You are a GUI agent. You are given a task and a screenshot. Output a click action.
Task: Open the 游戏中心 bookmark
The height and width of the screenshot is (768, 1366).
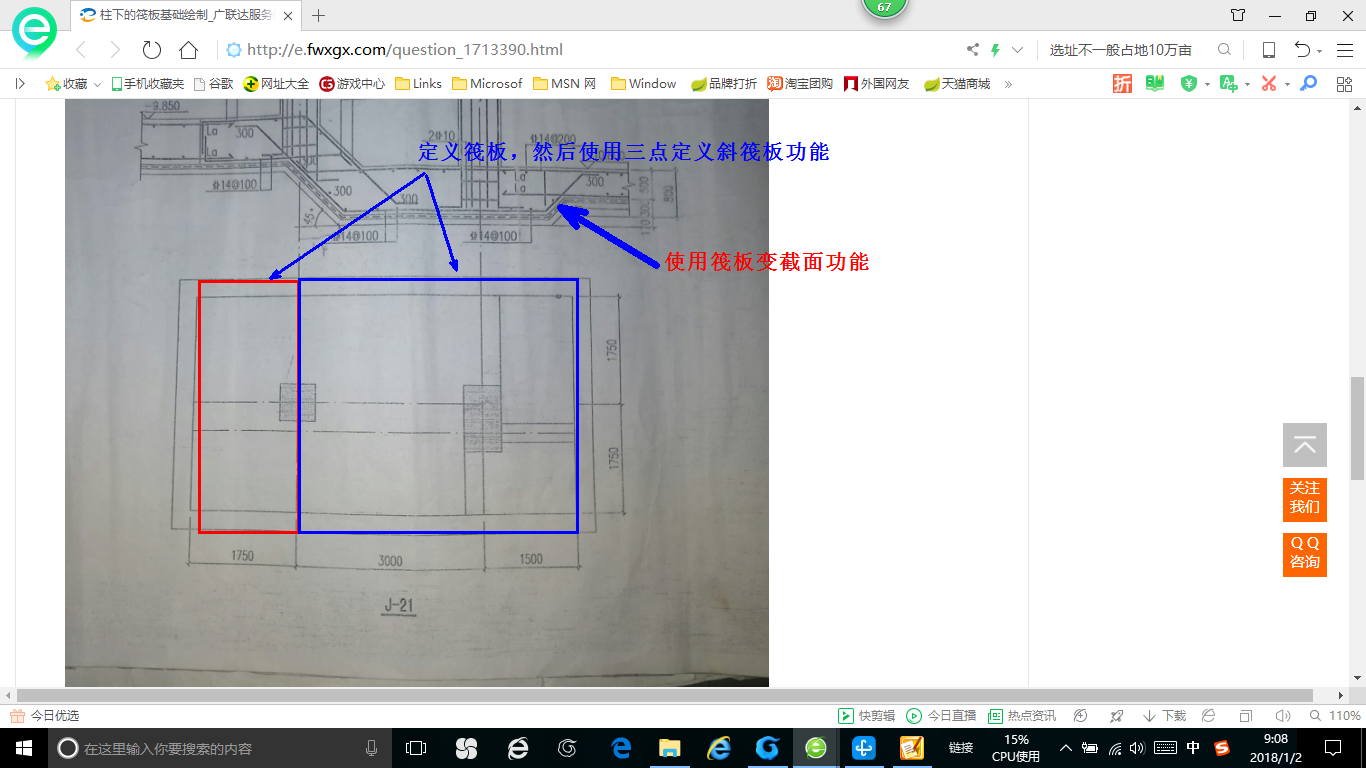(x=352, y=84)
